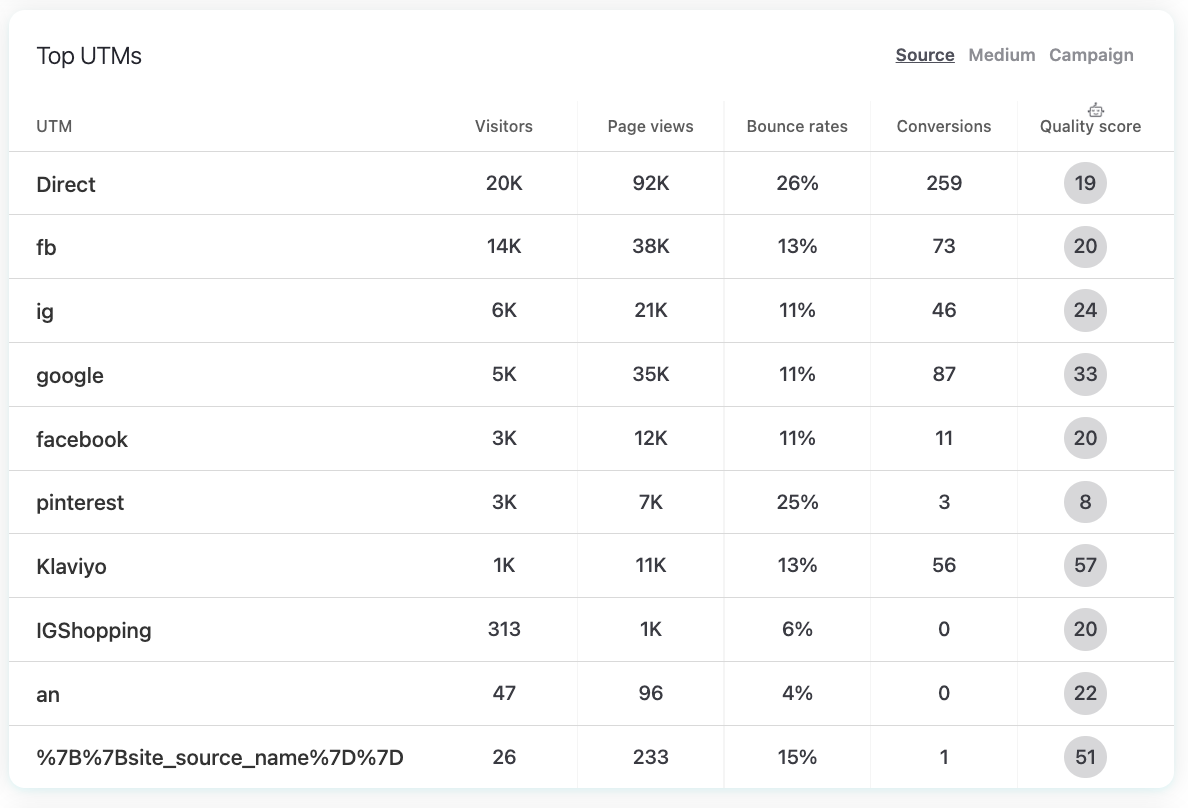1188x808 pixels.
Task: Click pinterest's quality score badge 8
Action: click(1085, 502)
